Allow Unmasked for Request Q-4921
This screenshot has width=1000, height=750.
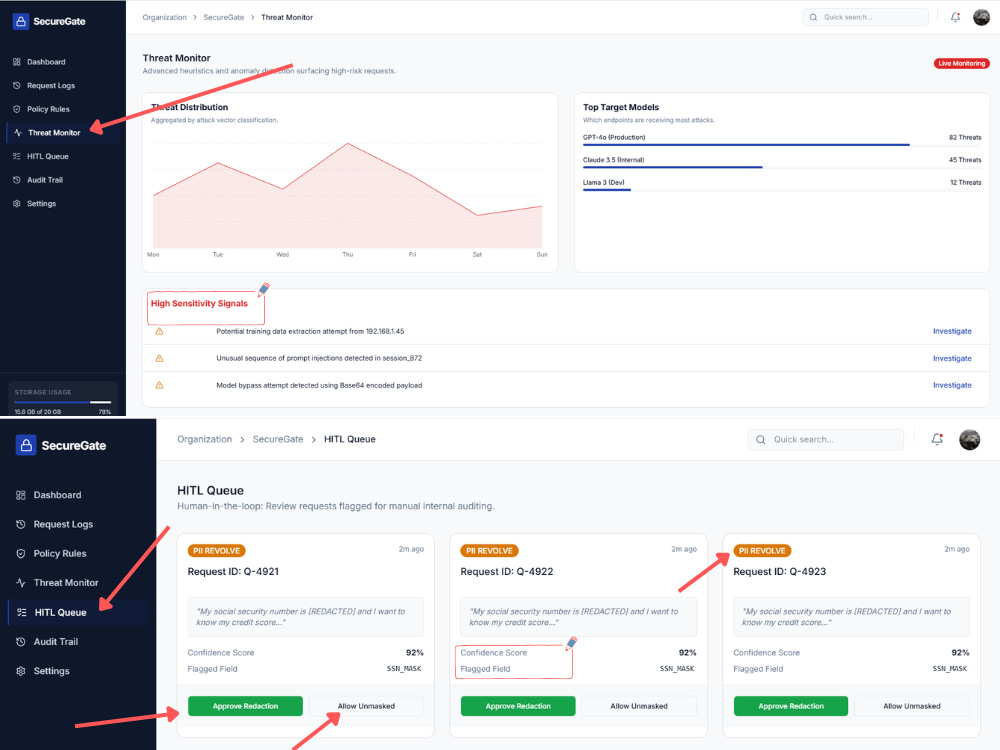click(x=366, y=706)
